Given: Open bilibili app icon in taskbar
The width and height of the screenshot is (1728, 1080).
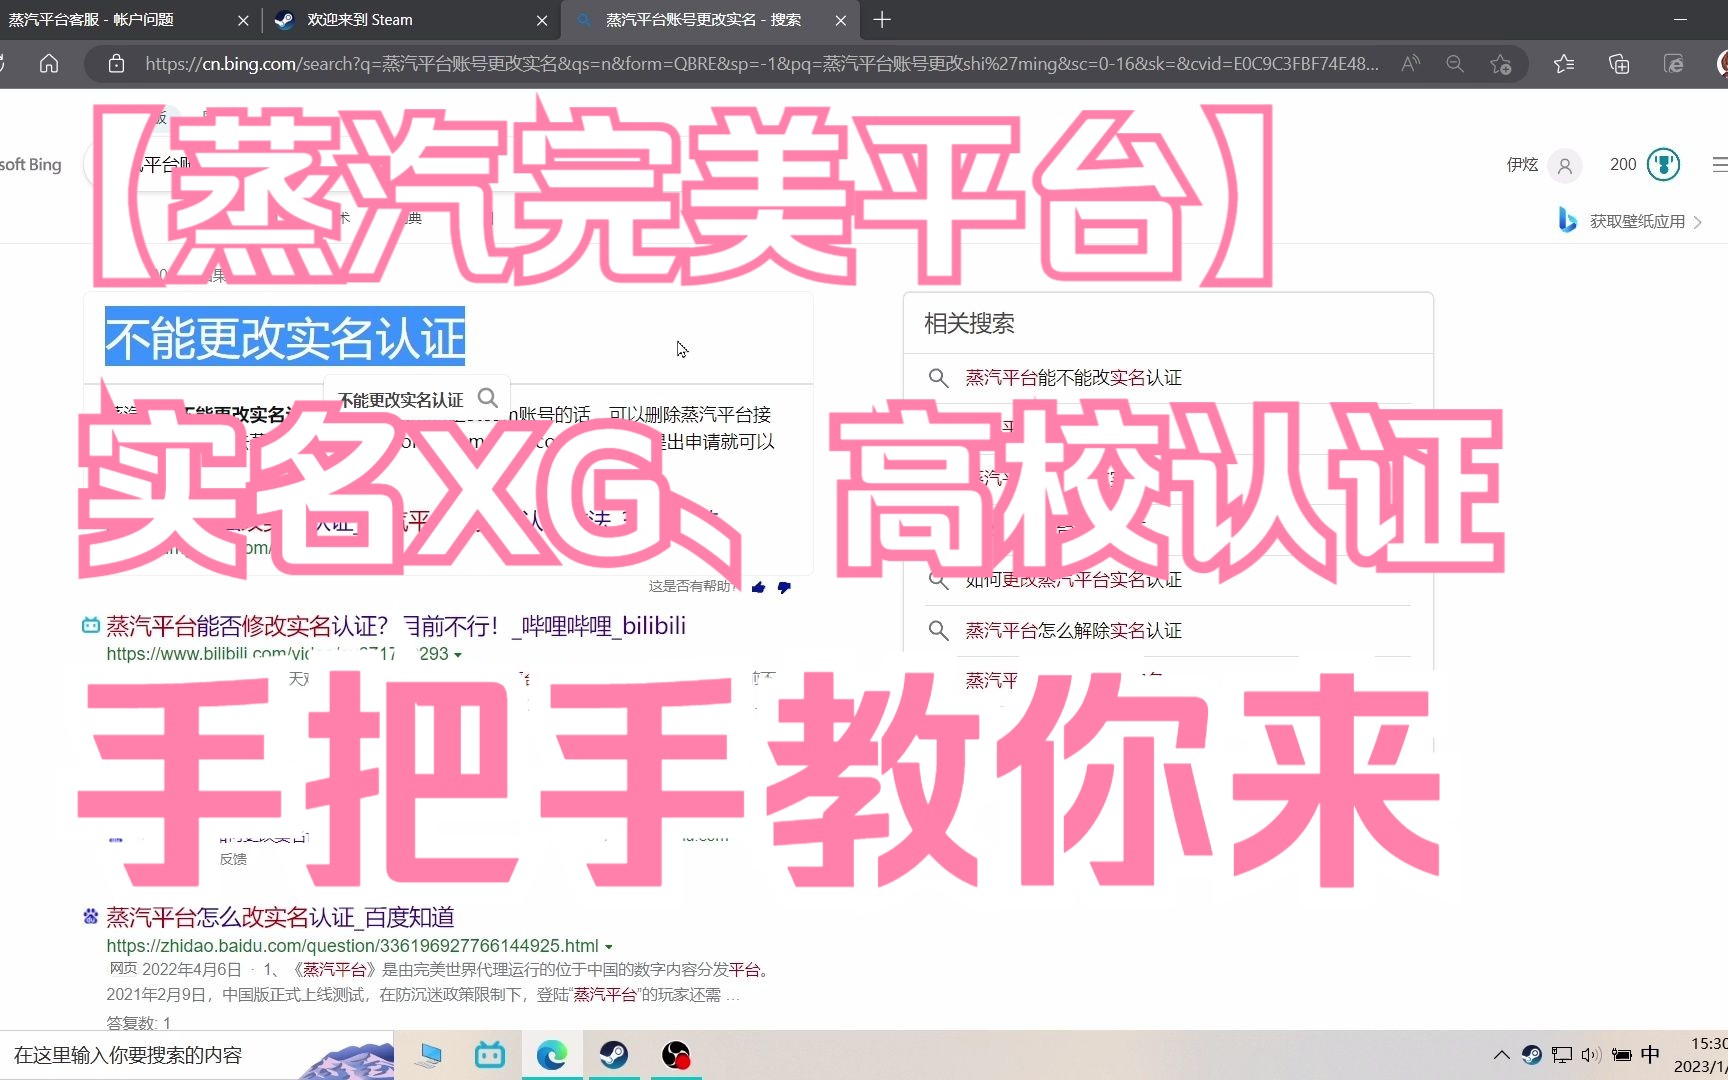Looking at the screenshot, I should pyautogui.click(x=490, y=1055).
